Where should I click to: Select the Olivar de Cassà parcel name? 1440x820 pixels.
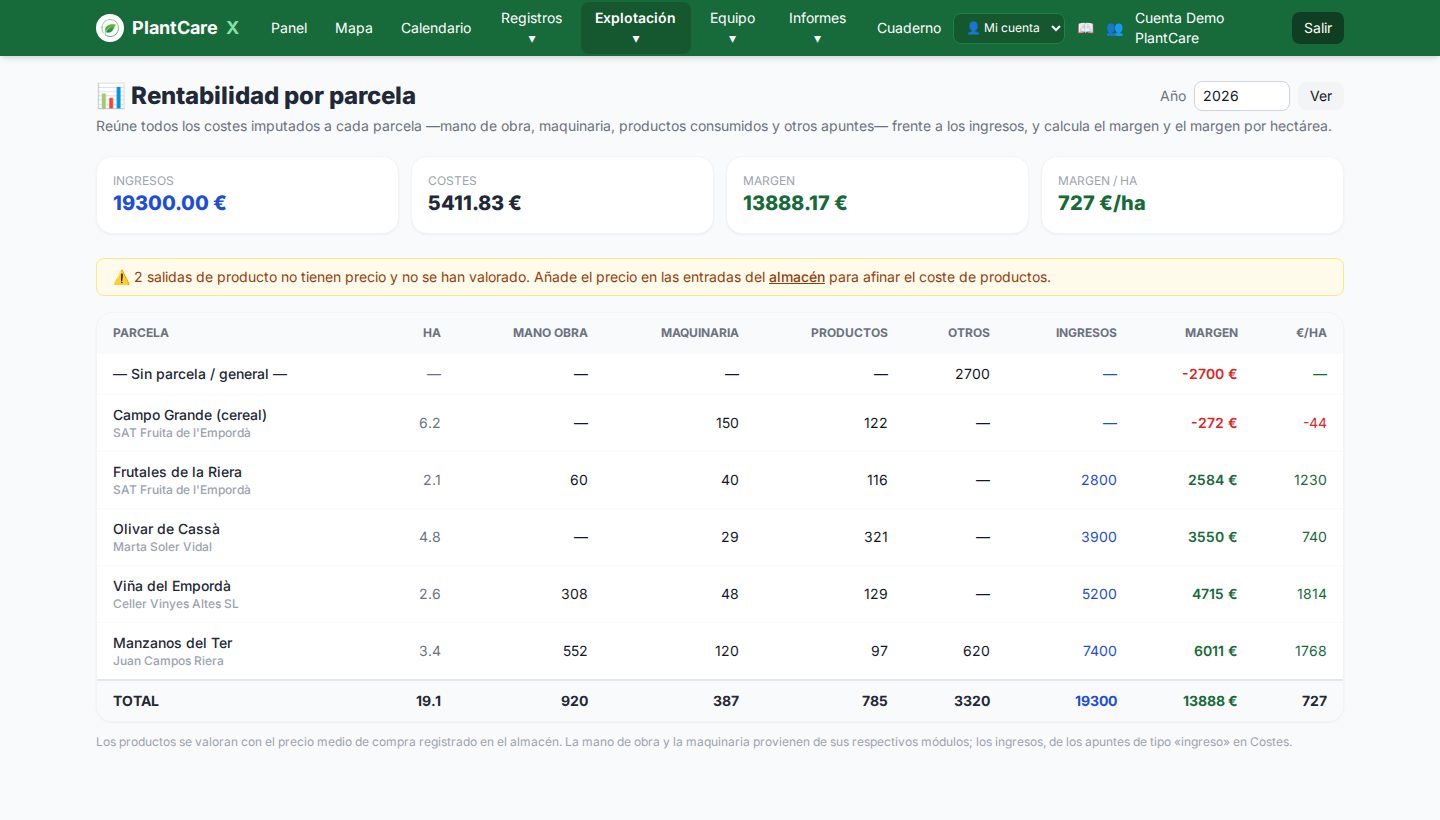(166, 529)
